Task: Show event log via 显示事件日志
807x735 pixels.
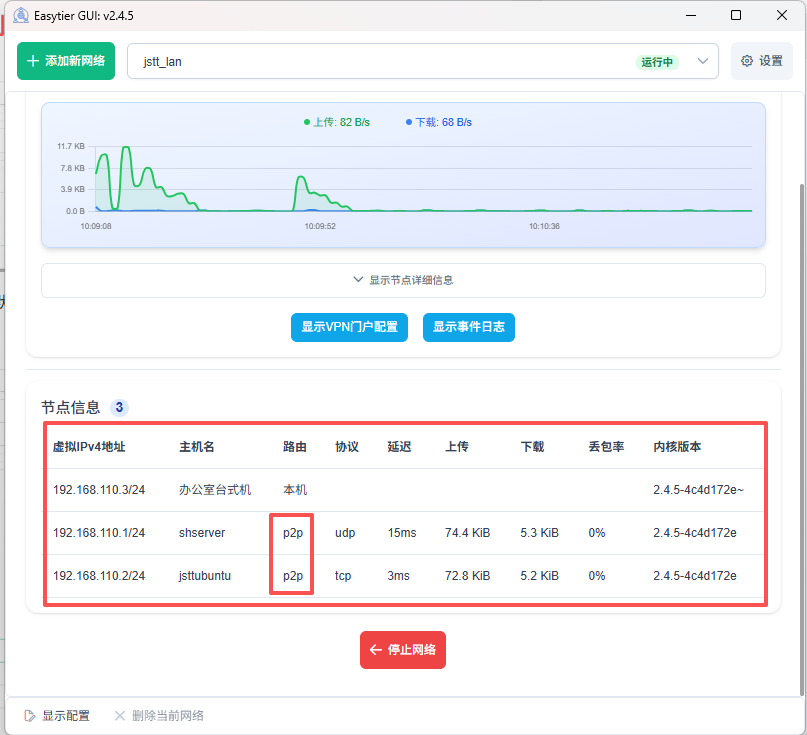Action: 468,327
